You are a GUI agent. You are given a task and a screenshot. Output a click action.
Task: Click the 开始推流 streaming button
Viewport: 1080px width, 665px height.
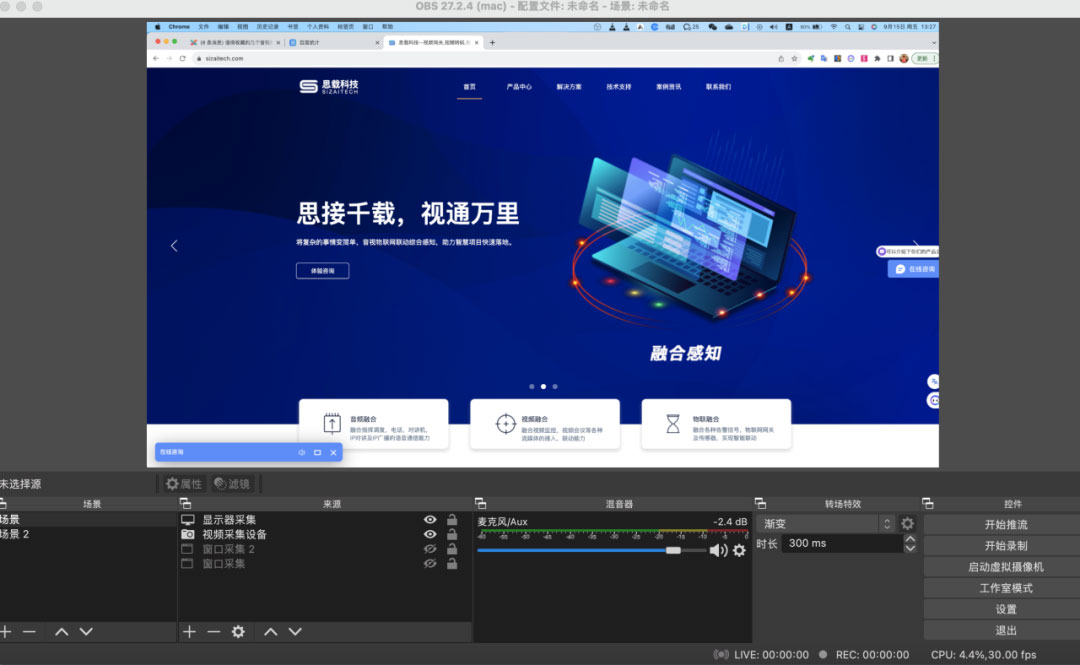tap(1007, 524)
